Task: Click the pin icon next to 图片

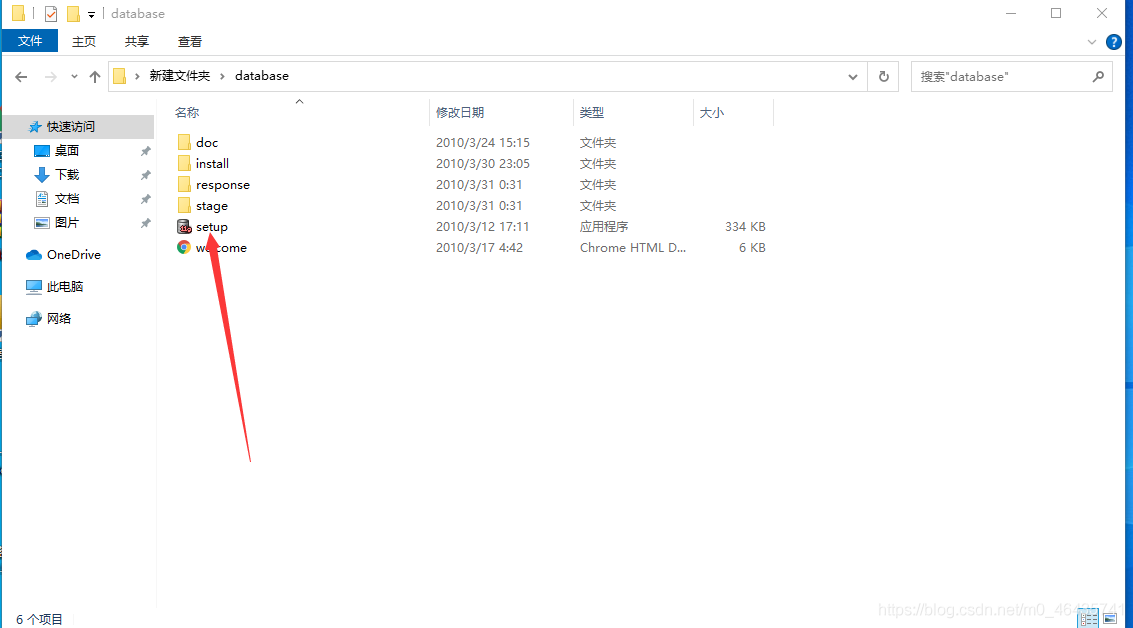Action: (x=145, y=223)
